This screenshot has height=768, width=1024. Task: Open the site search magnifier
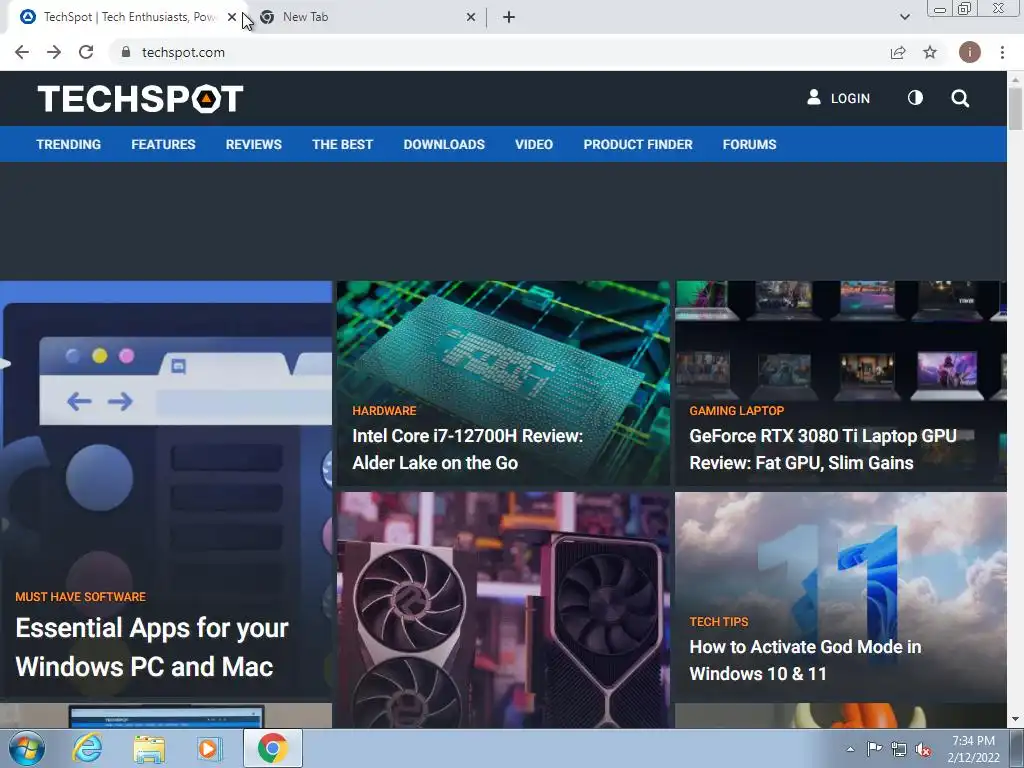click(x=960, y=98)
